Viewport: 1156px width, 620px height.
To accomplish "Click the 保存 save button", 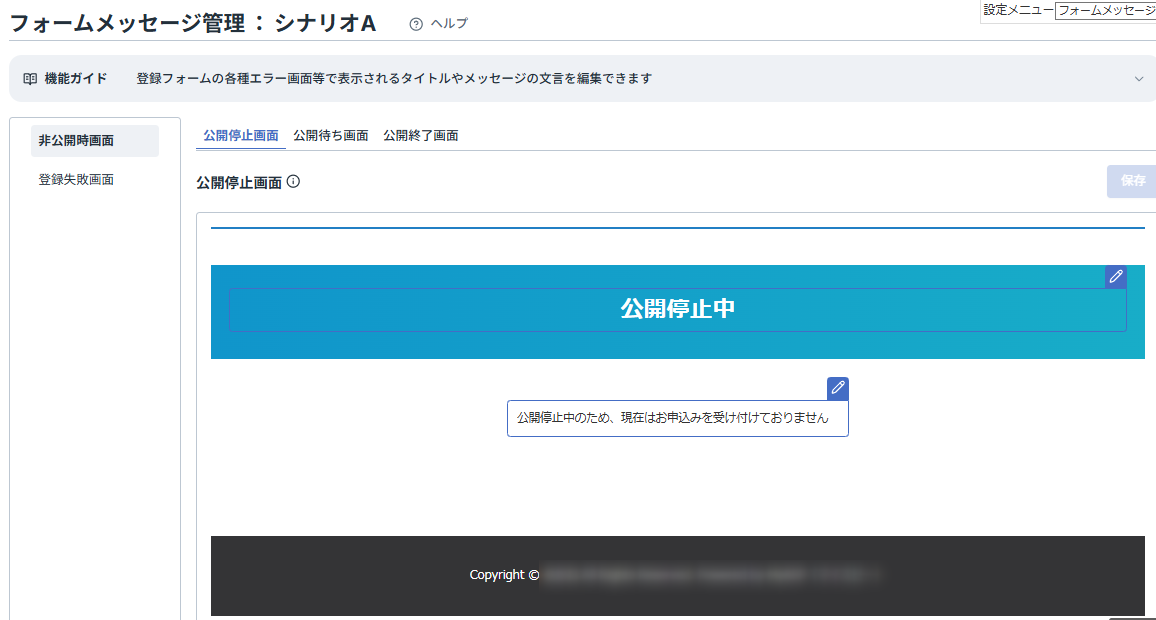I will click(x=1131, y=181).
